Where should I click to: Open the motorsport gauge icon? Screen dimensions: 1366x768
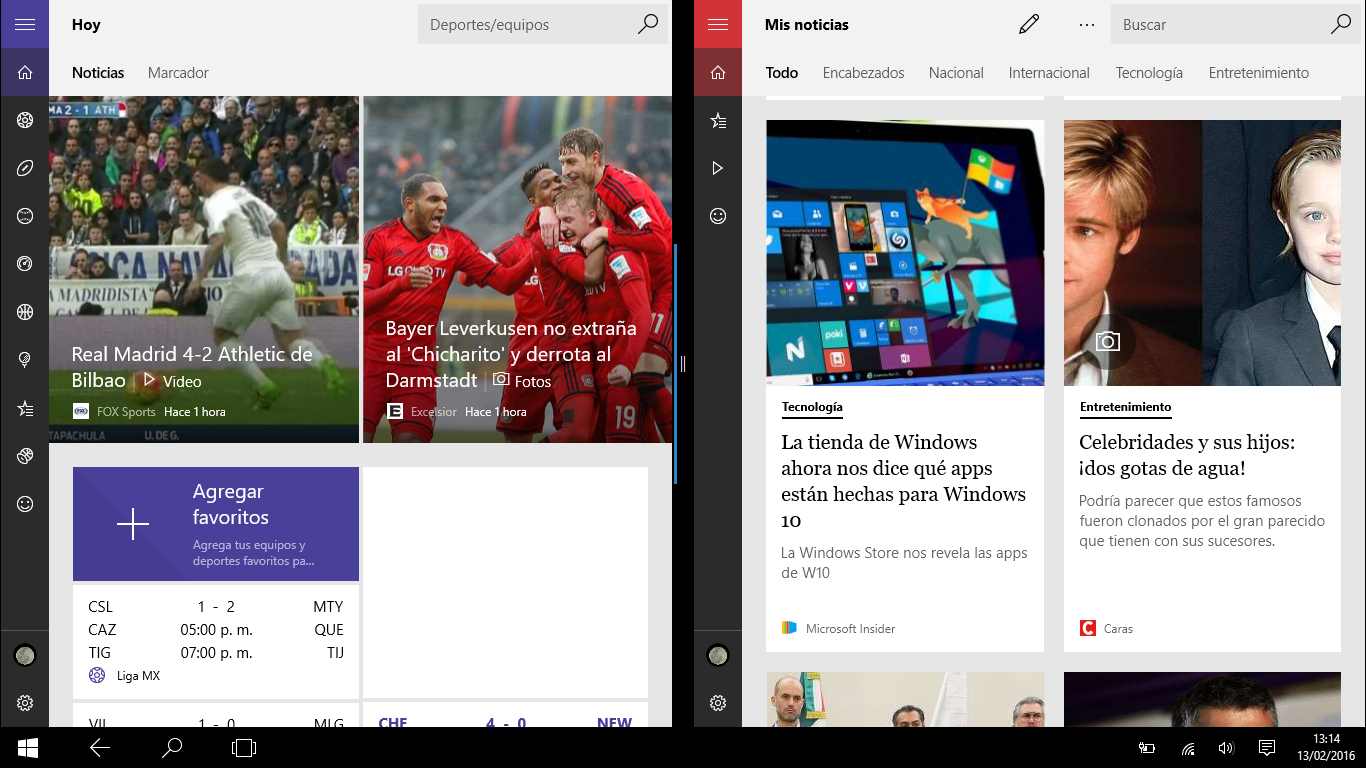point(25,264)
